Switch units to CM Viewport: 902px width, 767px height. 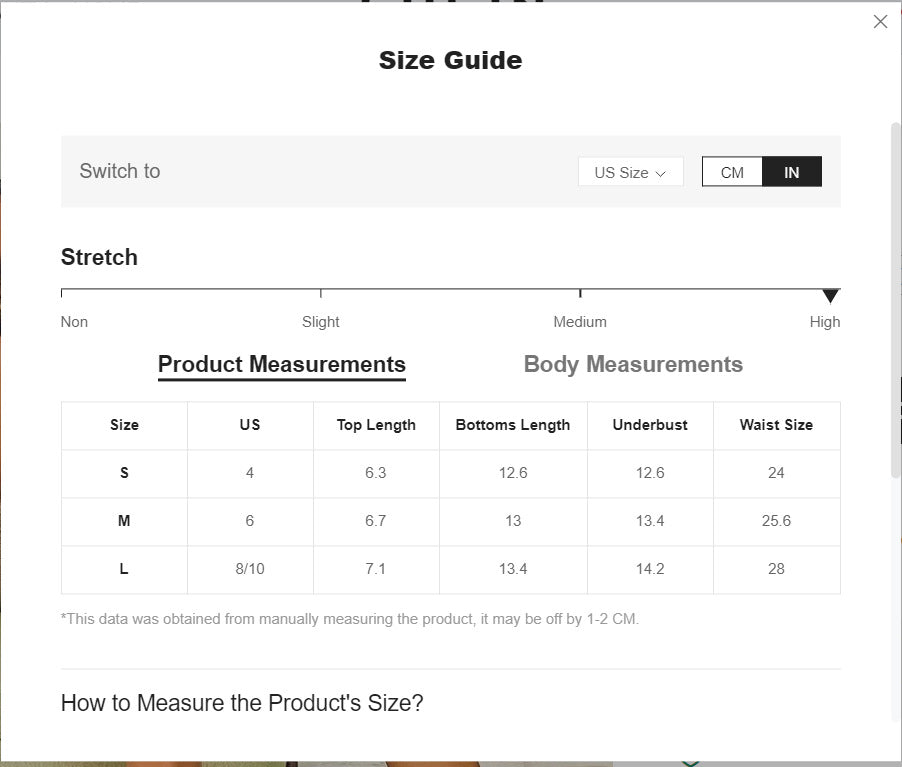tap(732, 172)
